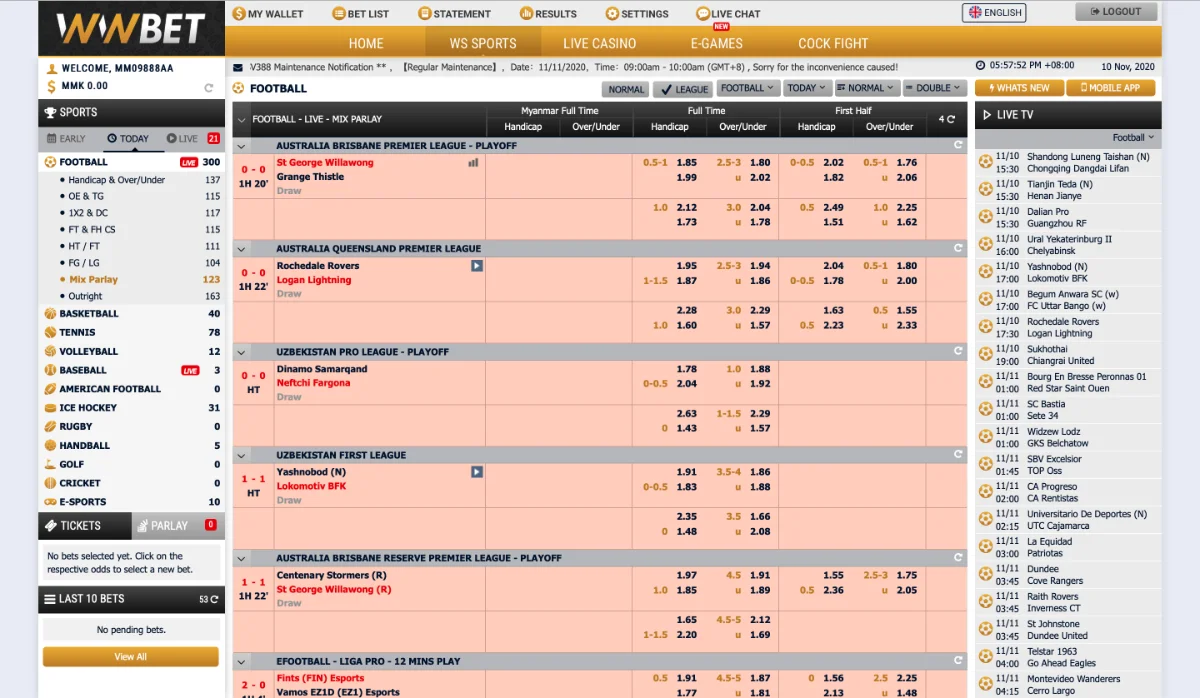Open the Live TV Football filter dropdown
The width and height of the screenshot is (1200, 698).
click(1133, 138)
